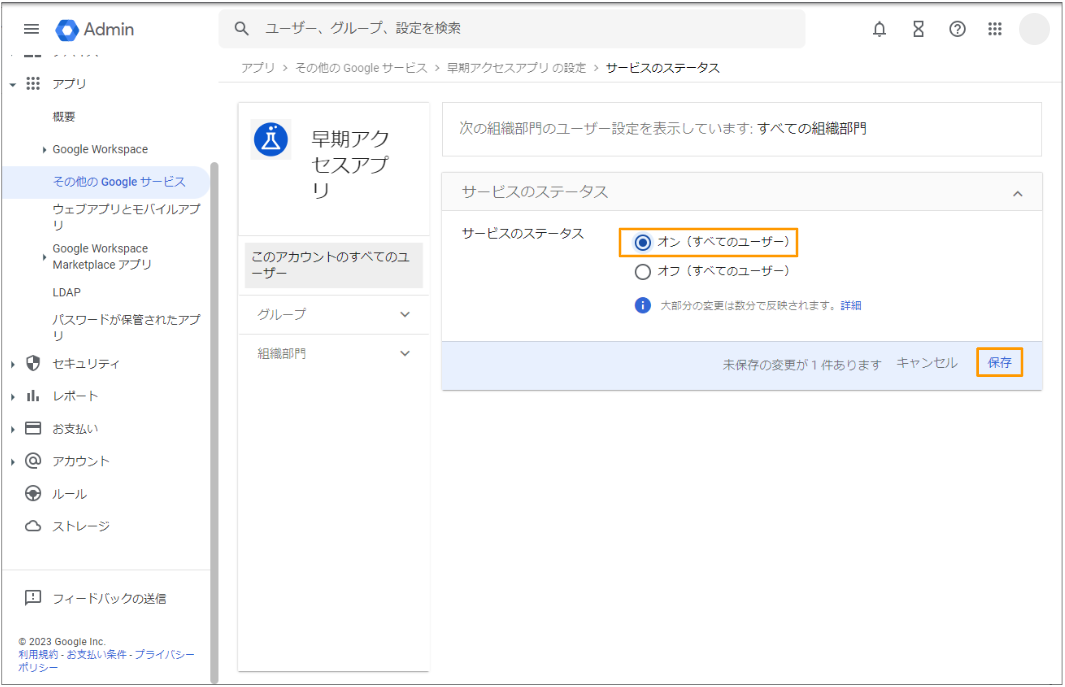
Task: Expand the レポート section arrow
Action: (13, 397)
